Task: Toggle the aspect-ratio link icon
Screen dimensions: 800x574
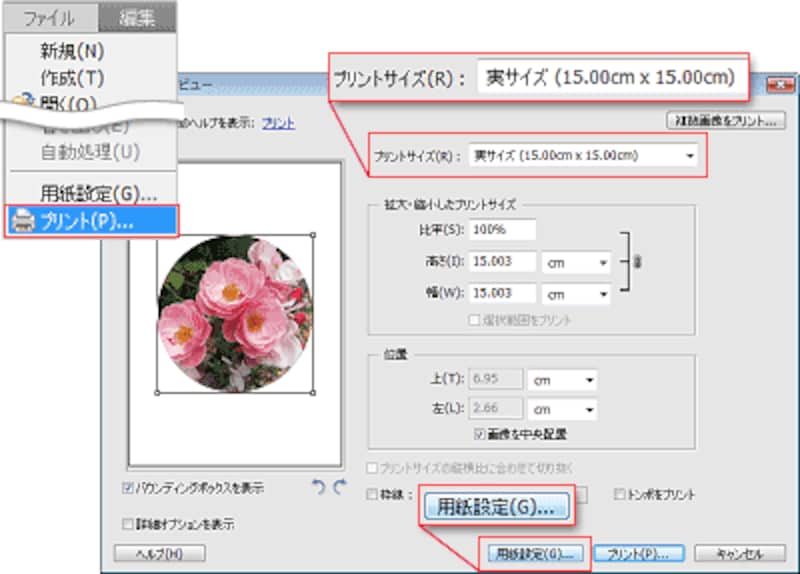Action: pos(637,262)
